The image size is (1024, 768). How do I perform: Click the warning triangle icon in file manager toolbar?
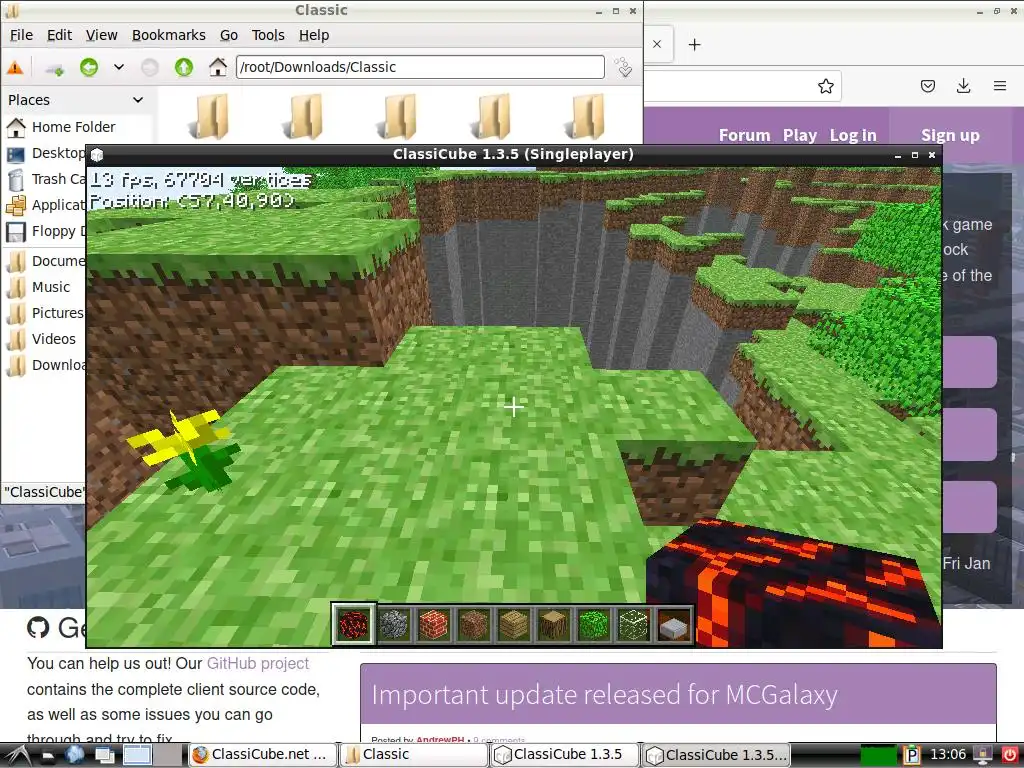click(x=15, y=67)
